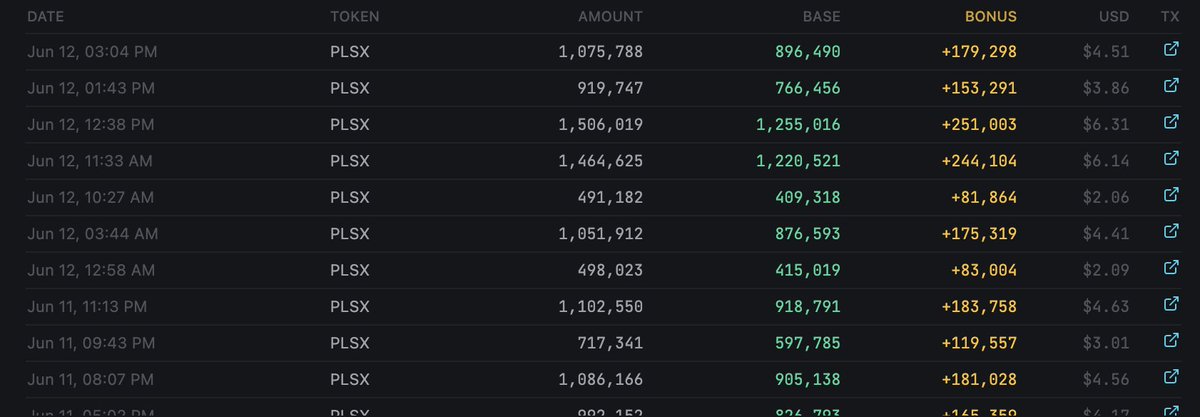Select date cell 'Jun 12, 10:27 AM'
Viewport: 1200px width, 417px height.
pyautogui.click(x=90, y=198)
